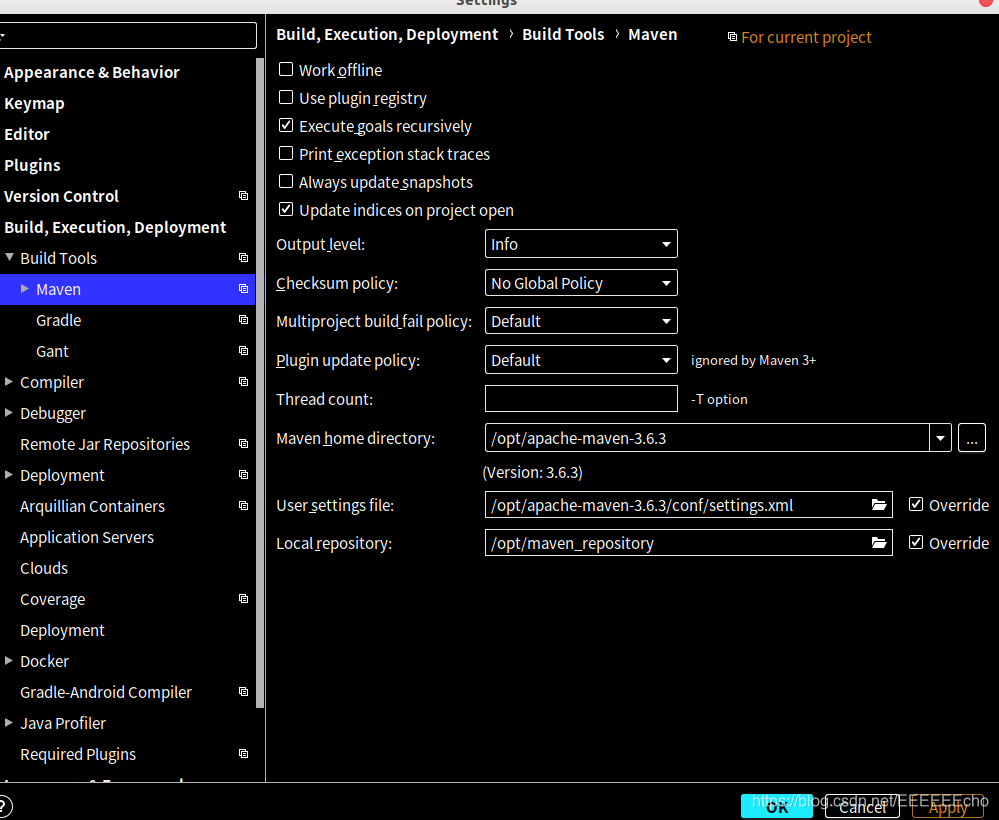Open Maven home directory dropdown arrow
This screenshot has height=820, width=999.
[x=940, y=438]
